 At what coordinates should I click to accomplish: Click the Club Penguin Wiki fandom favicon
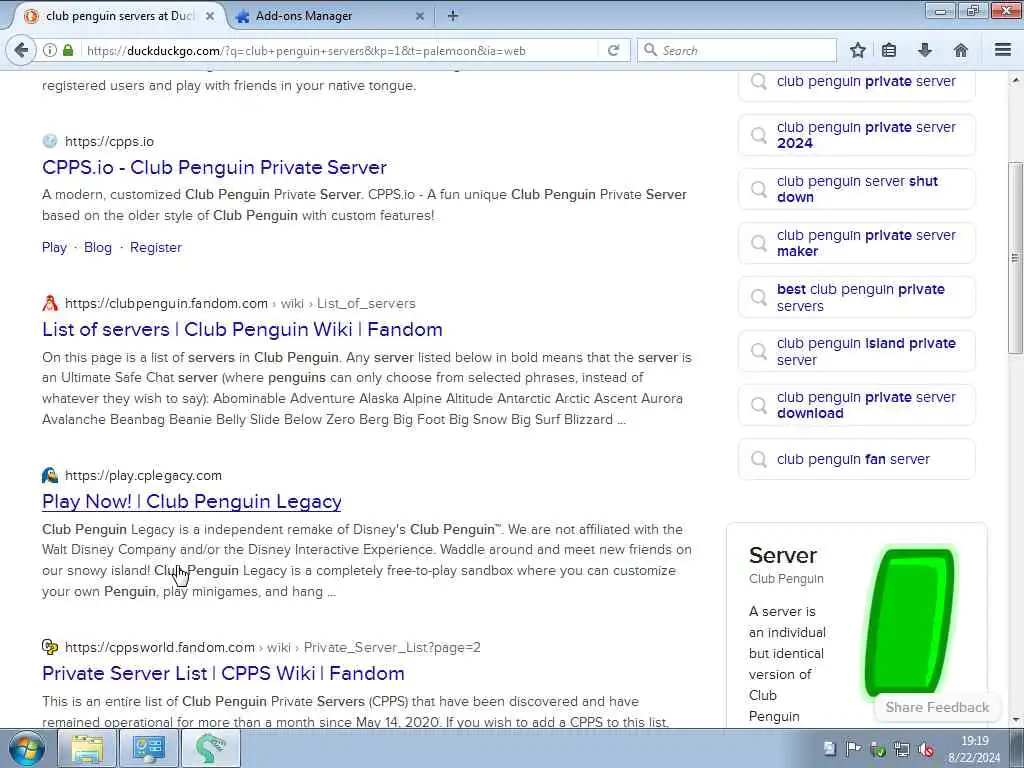coord(50,303)
